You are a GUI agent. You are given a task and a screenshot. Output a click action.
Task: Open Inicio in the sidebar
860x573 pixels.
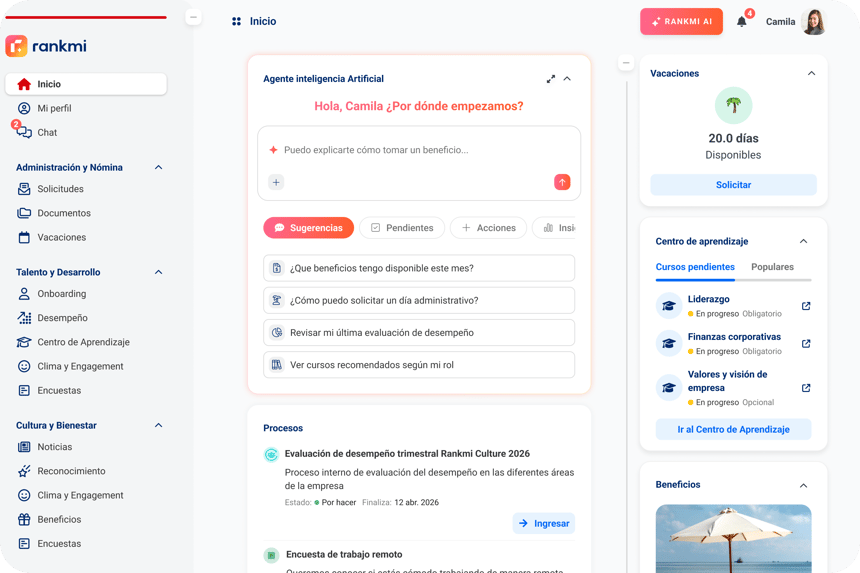86,84
